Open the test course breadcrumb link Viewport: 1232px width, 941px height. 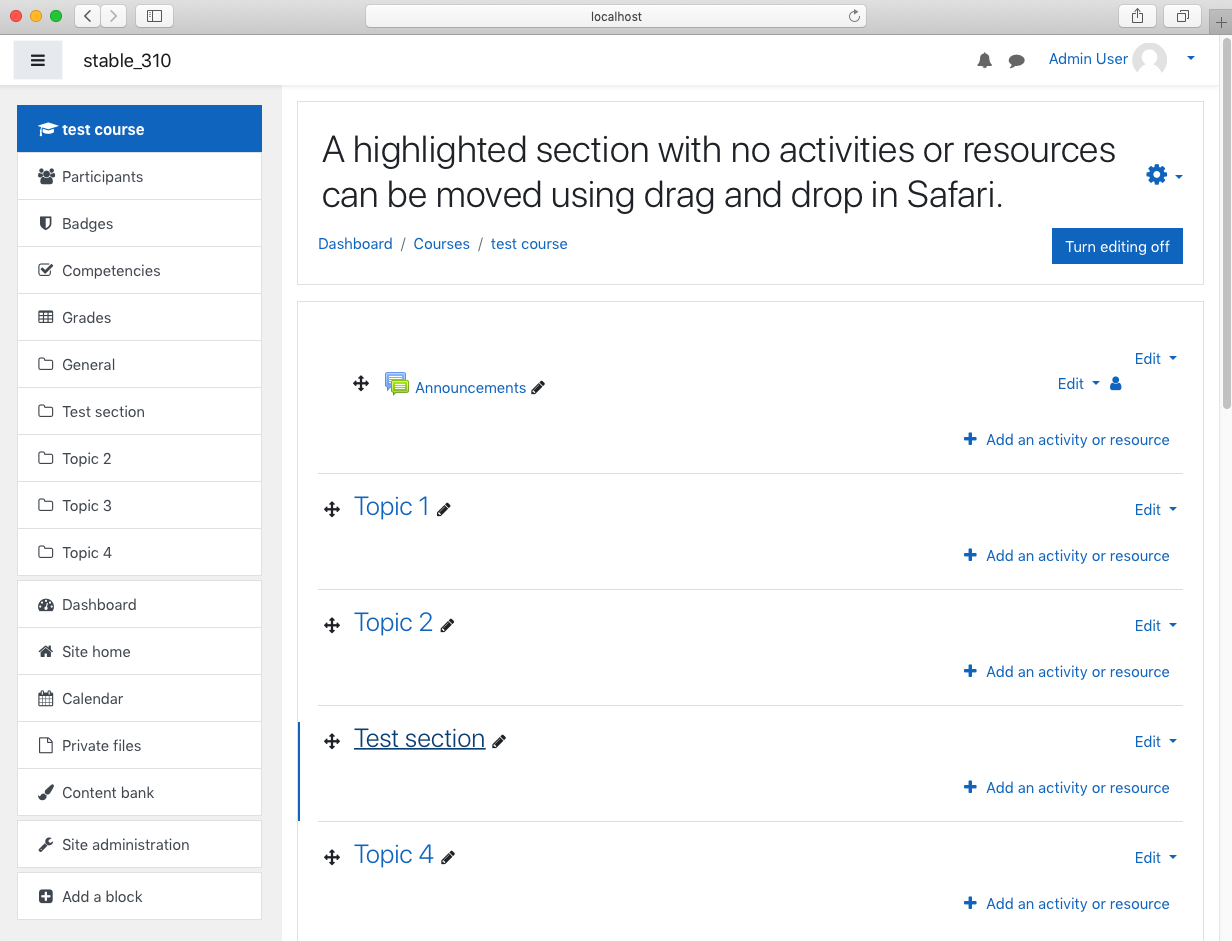[529, 244]
